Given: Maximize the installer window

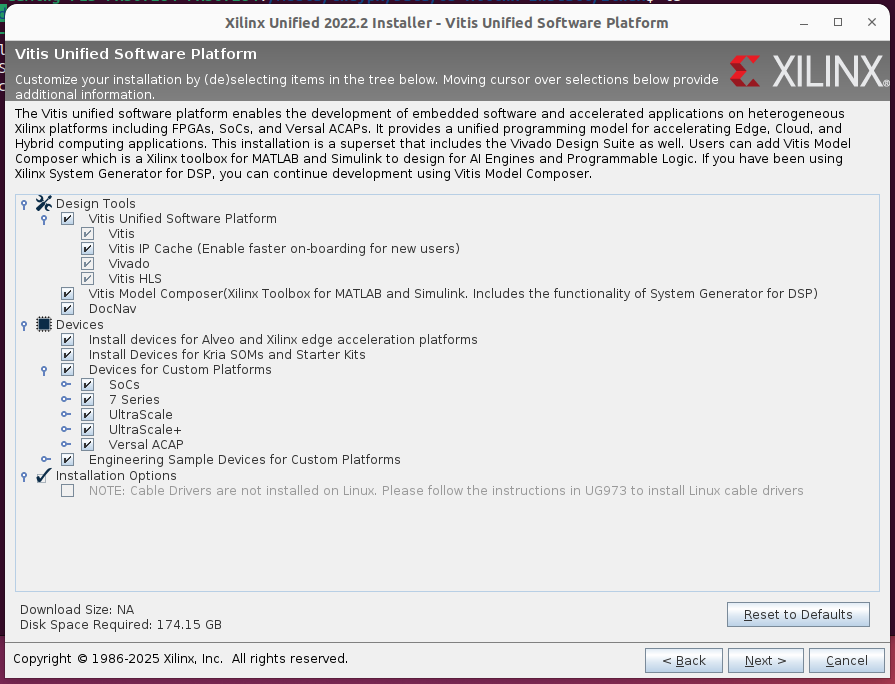Looking at the screenshot, I should [838, 22].
